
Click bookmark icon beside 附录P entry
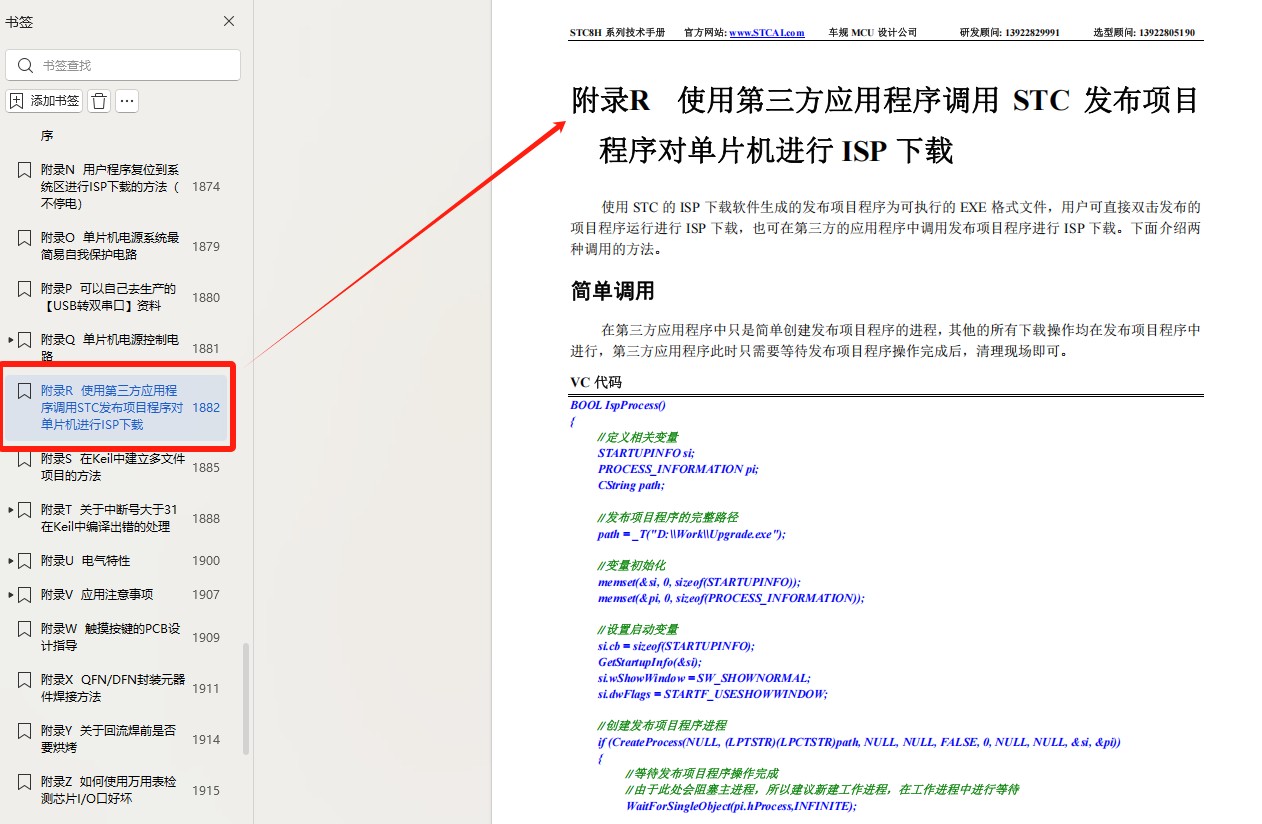tap(25, 289)
